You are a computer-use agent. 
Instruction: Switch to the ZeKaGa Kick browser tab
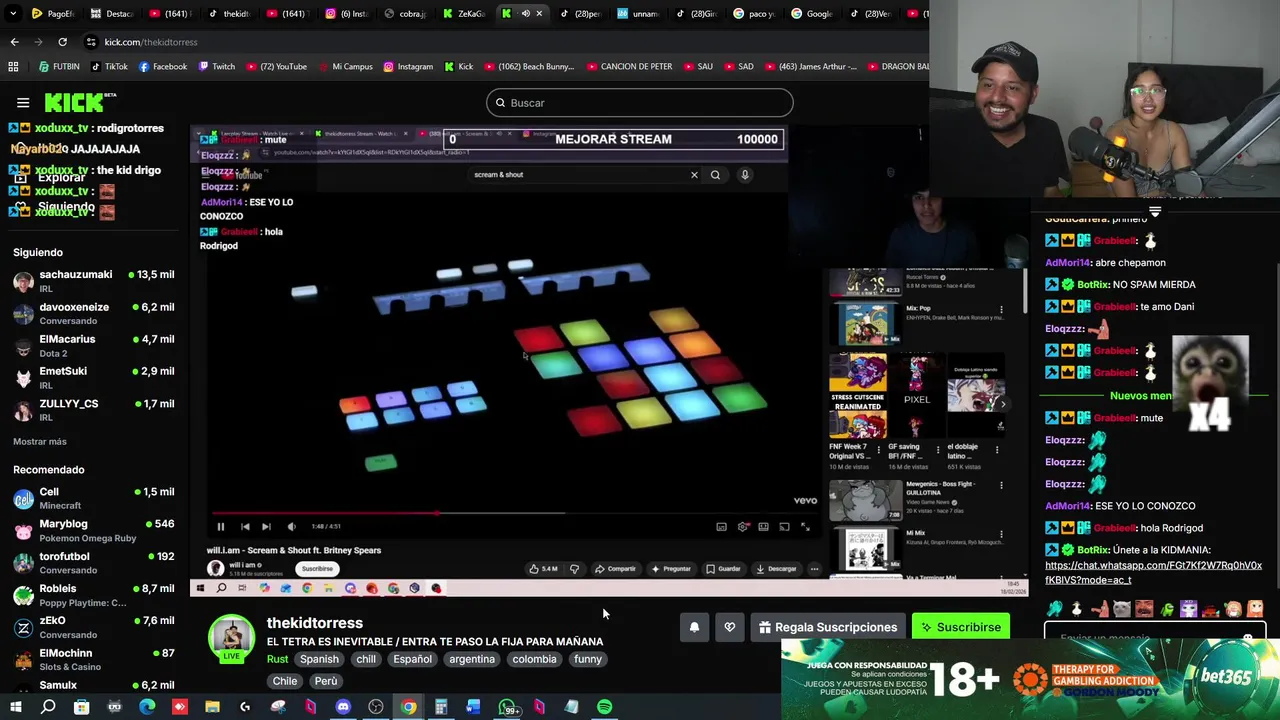[x=463, y=14]
